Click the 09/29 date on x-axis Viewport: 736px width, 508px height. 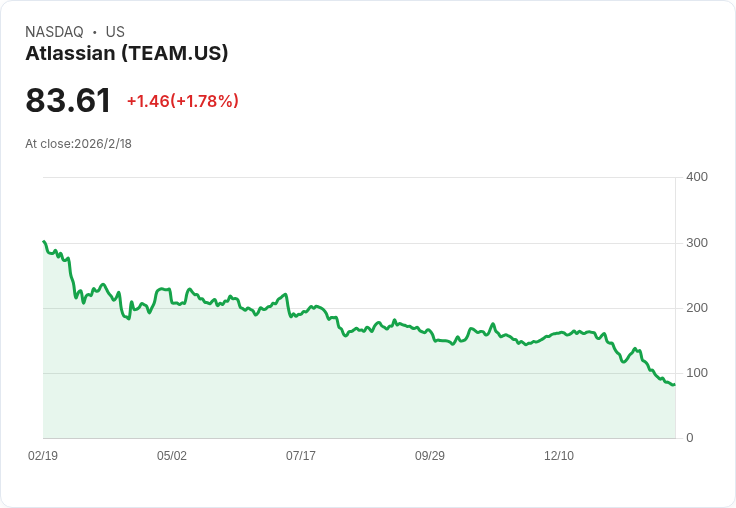tap(430, 456)
